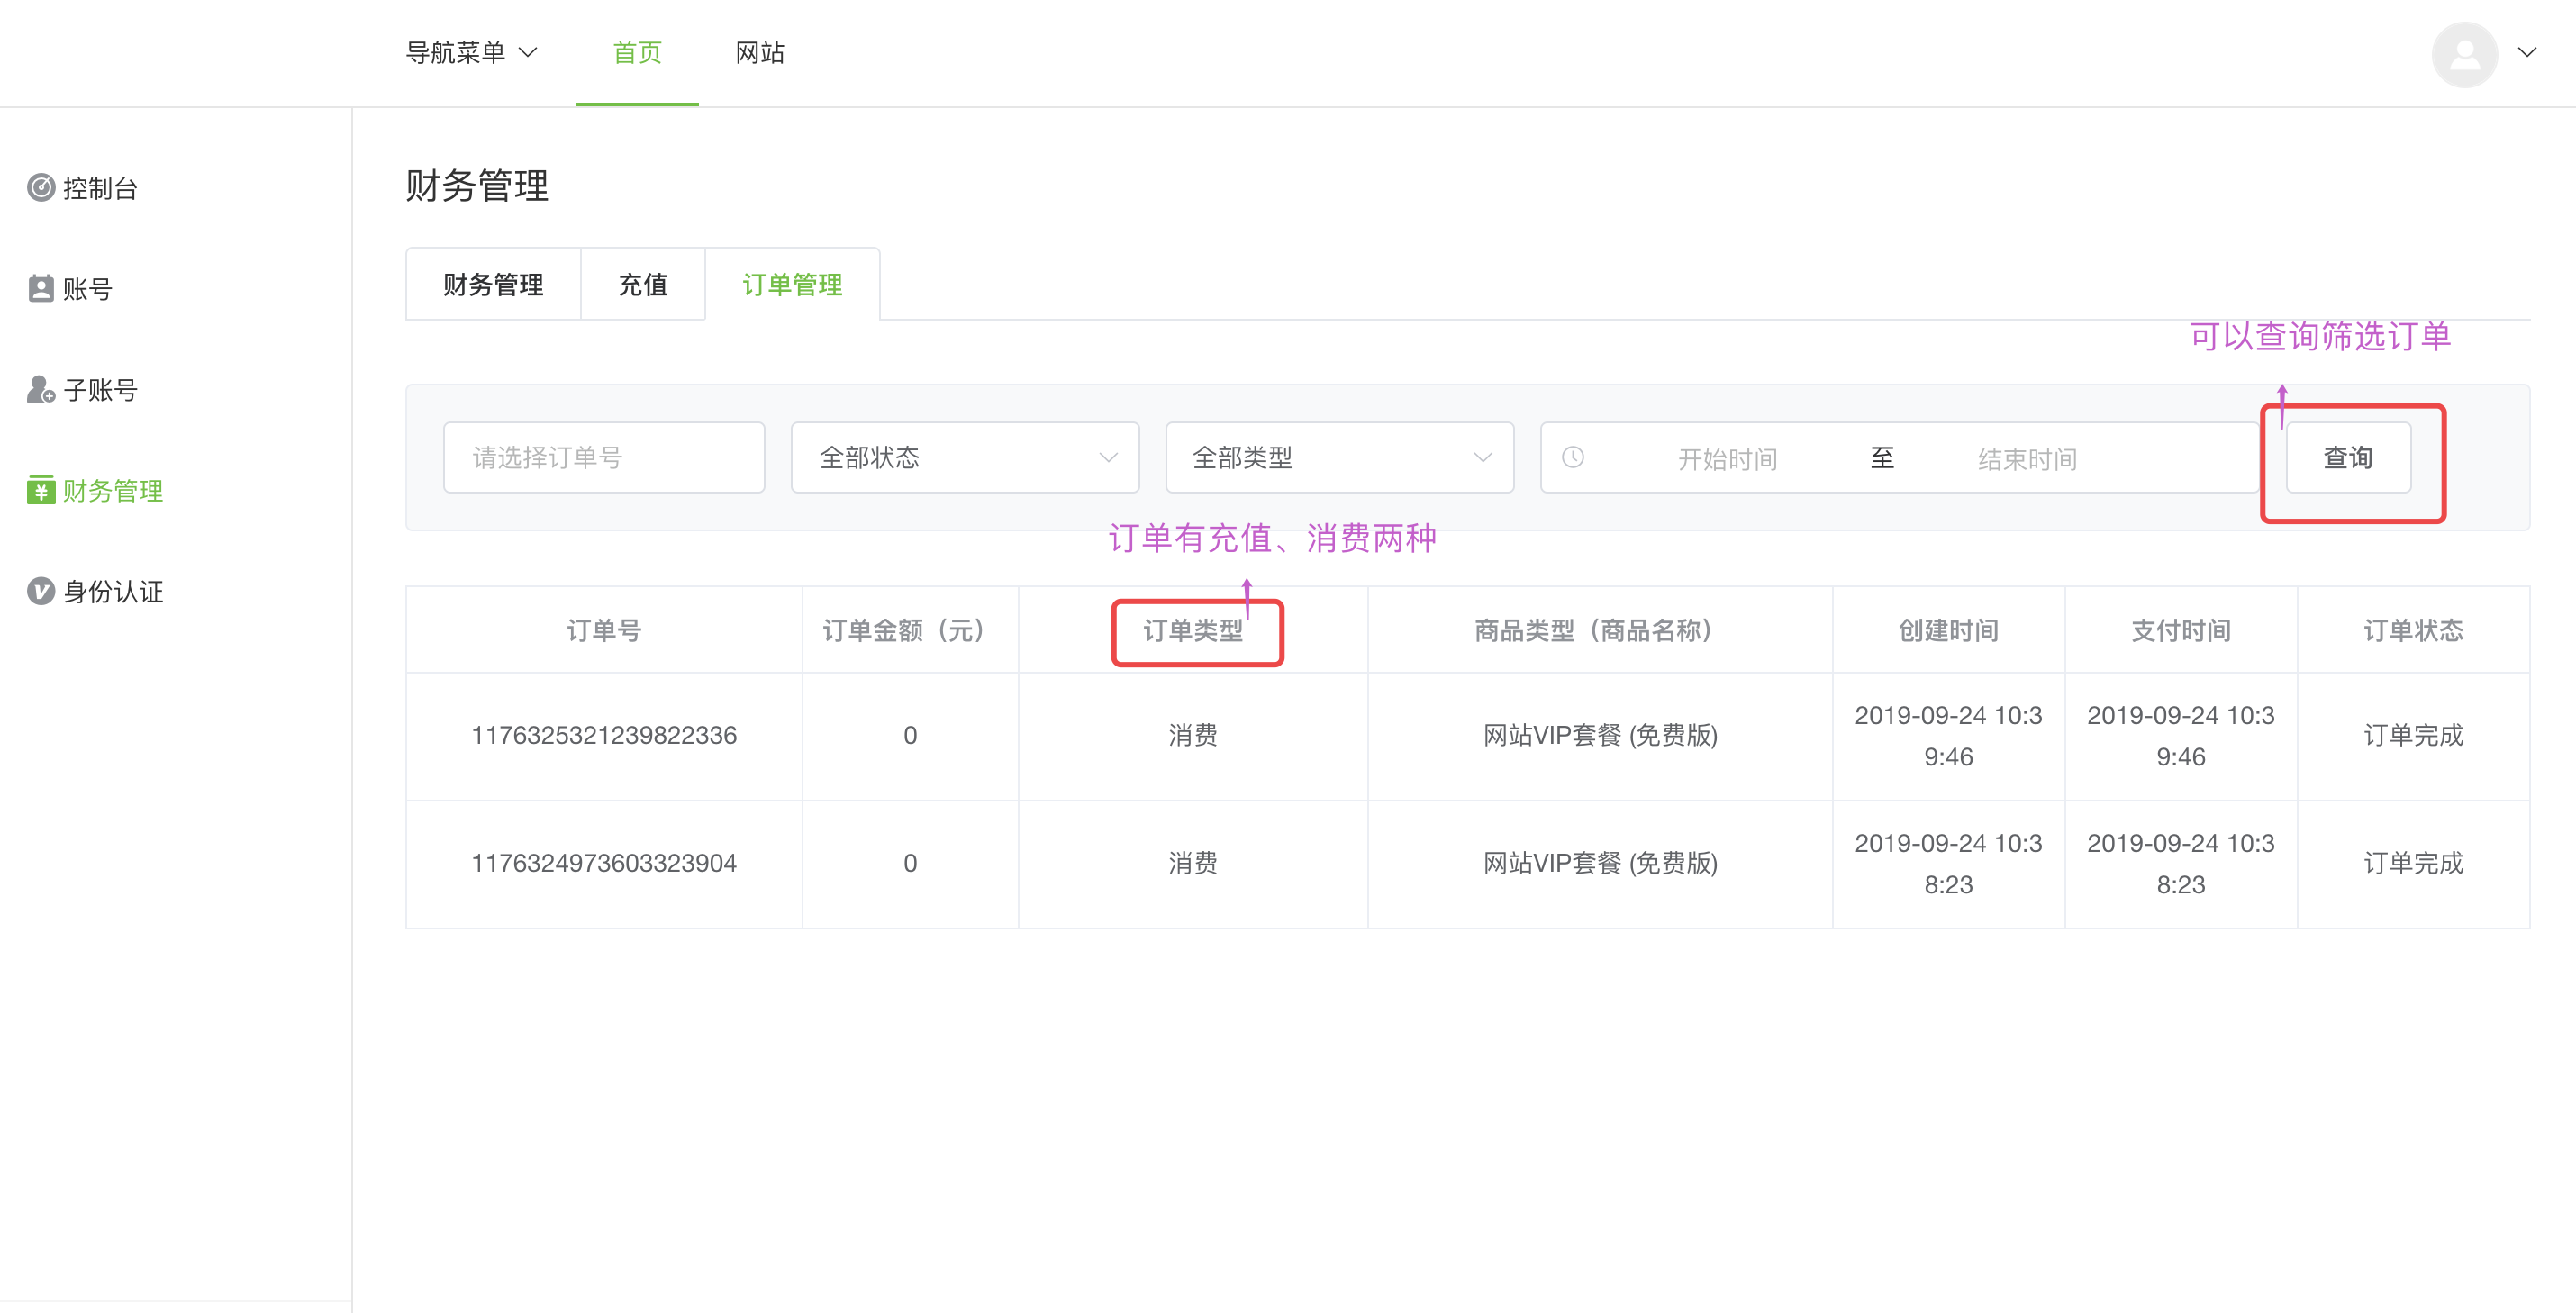Click the 支付时间 column header
Screen dimensions: 2576x1313
coord(2181,631)
